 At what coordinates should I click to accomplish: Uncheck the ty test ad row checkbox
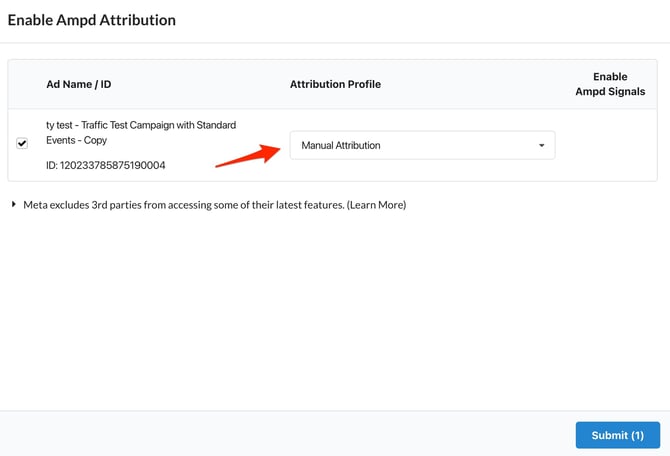coord(22,143)
